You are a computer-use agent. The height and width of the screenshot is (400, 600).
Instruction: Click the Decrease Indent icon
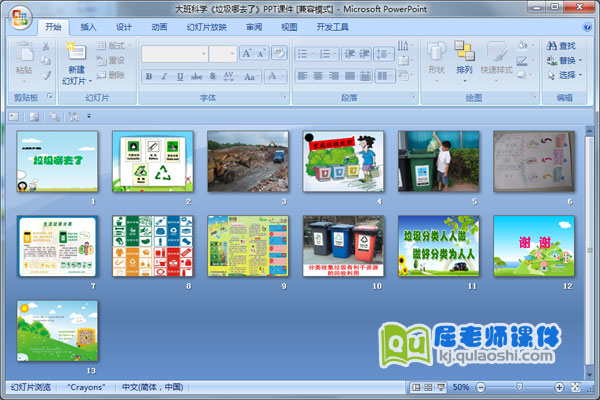[x=349, y=54]
